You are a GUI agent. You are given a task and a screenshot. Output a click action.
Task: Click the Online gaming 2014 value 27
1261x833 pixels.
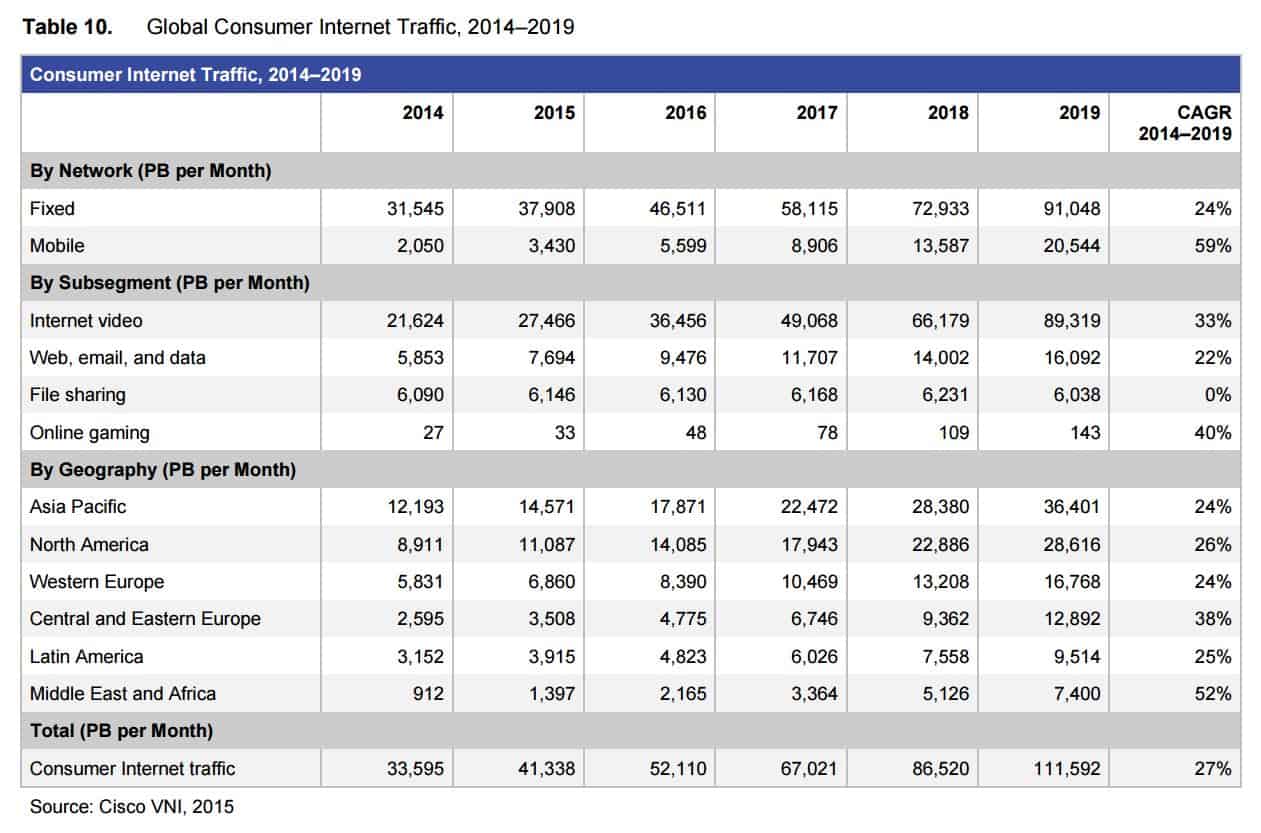click(x=433, y=433)
